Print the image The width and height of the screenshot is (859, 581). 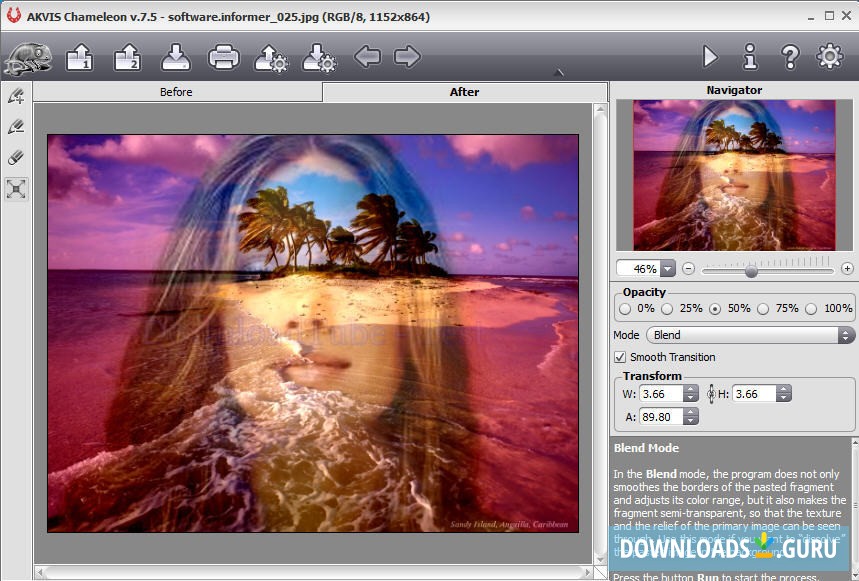(223, 57)
